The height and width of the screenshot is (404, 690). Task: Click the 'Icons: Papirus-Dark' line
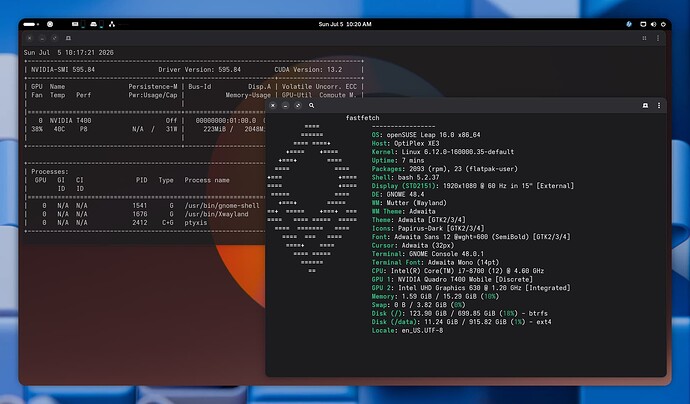(428, 228)
